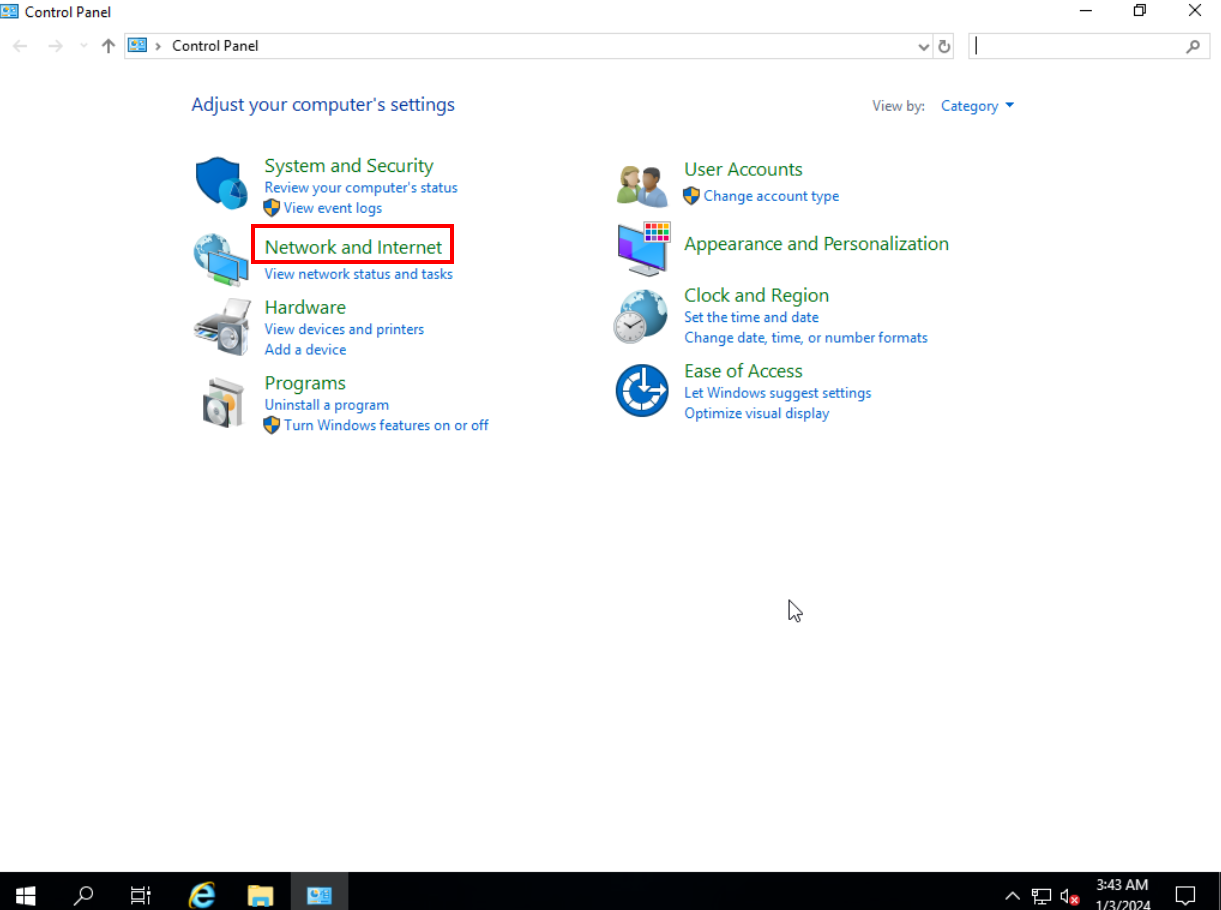The height and width of the screenshot is (910, 1221).
Task: Expand the View by Category dropdown
Action: click(977, 106)
